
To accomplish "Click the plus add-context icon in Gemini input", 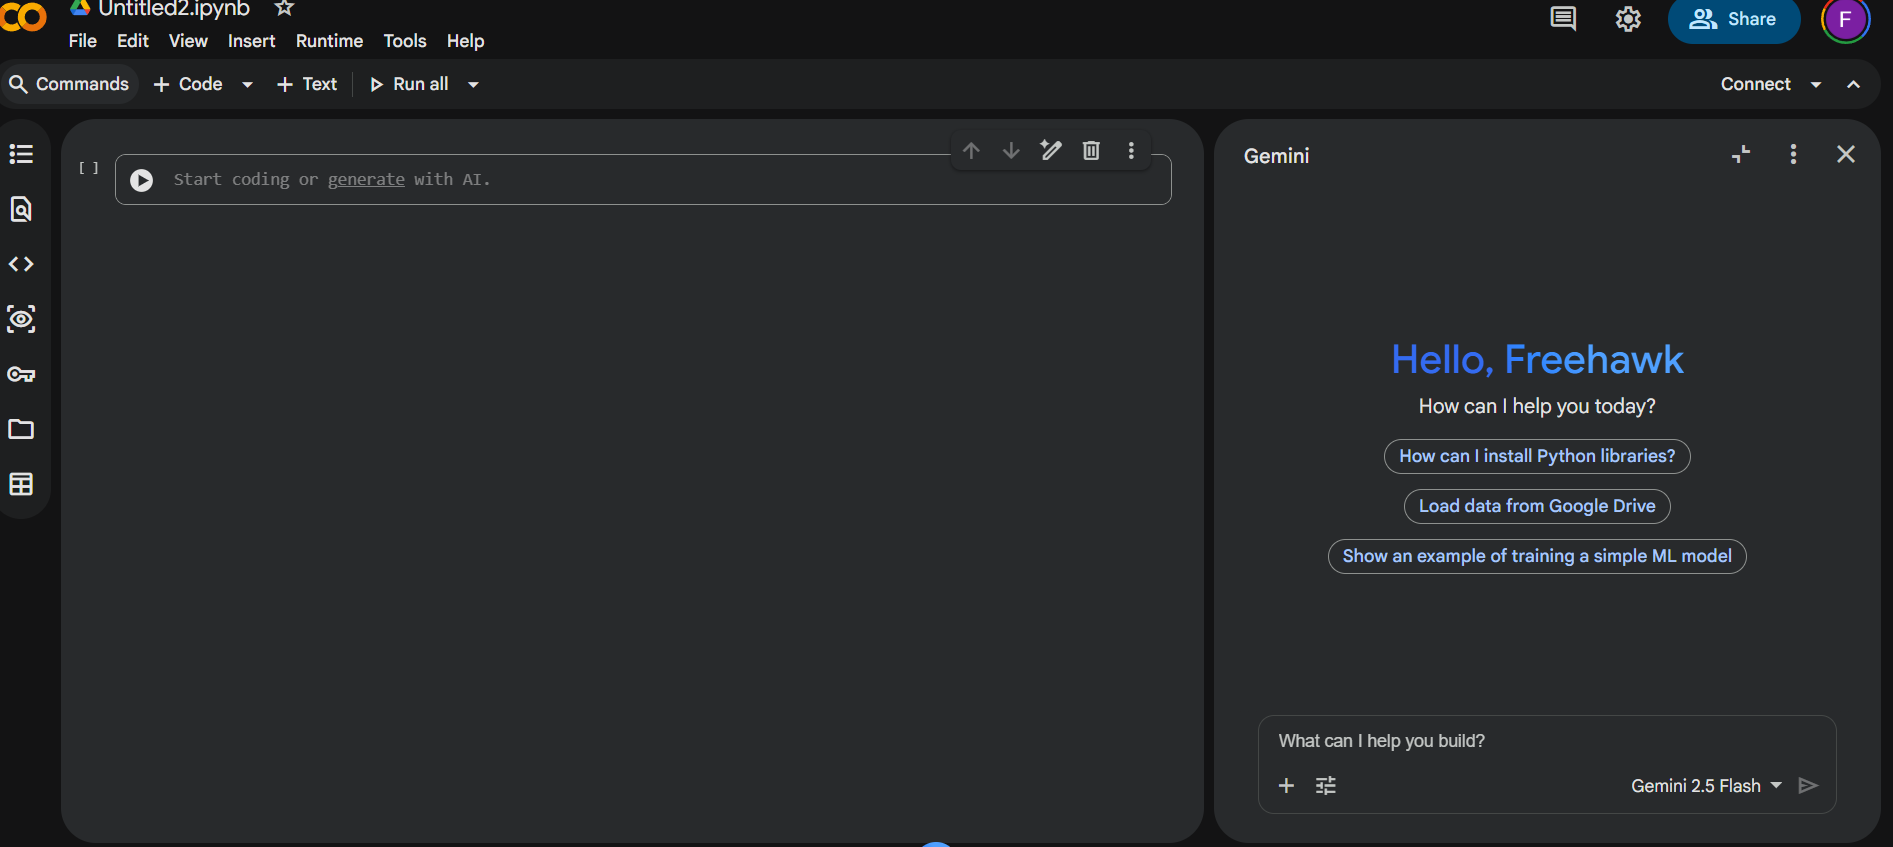I will click(x=1287, y=786).
